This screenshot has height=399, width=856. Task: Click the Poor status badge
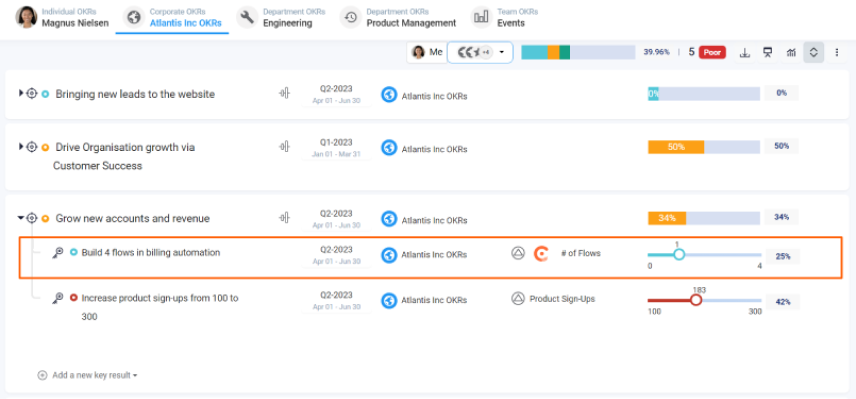click(x=712, y=52)
